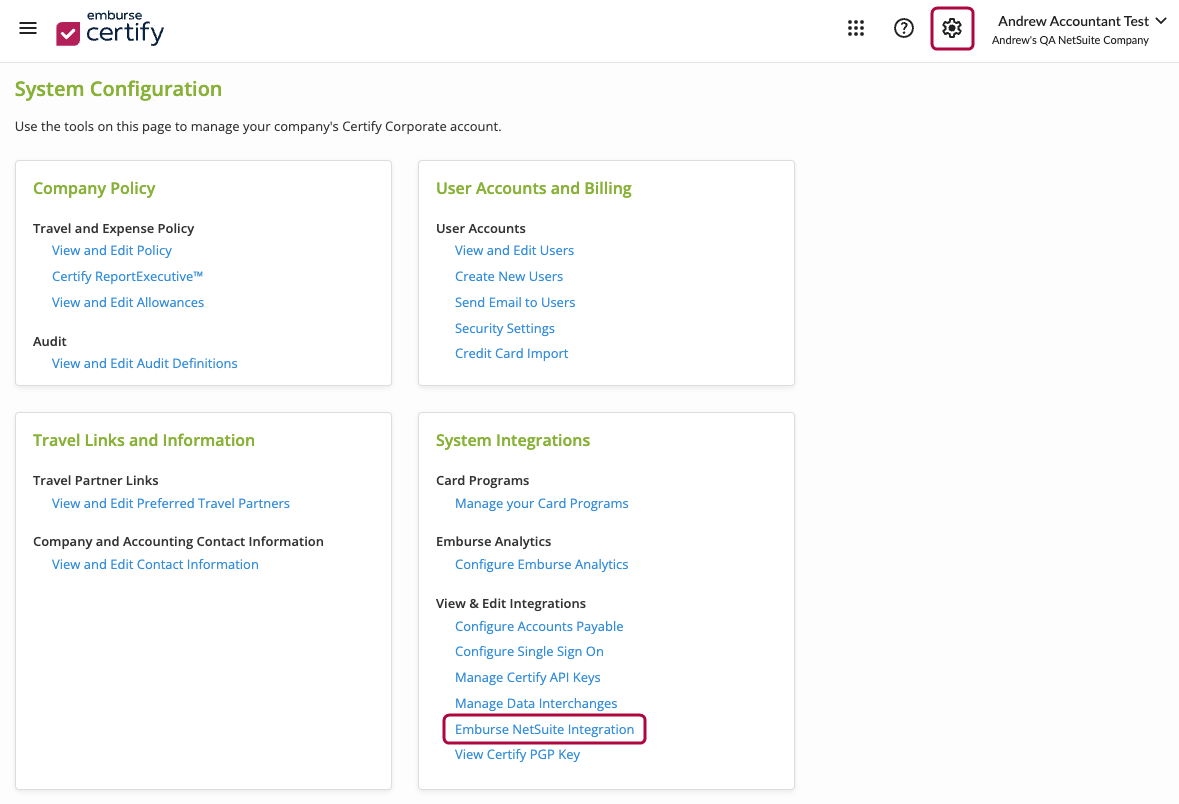1179x804 pixels.
Task: Click the Emburse Certify logo
Action: (x=110, y=29)
